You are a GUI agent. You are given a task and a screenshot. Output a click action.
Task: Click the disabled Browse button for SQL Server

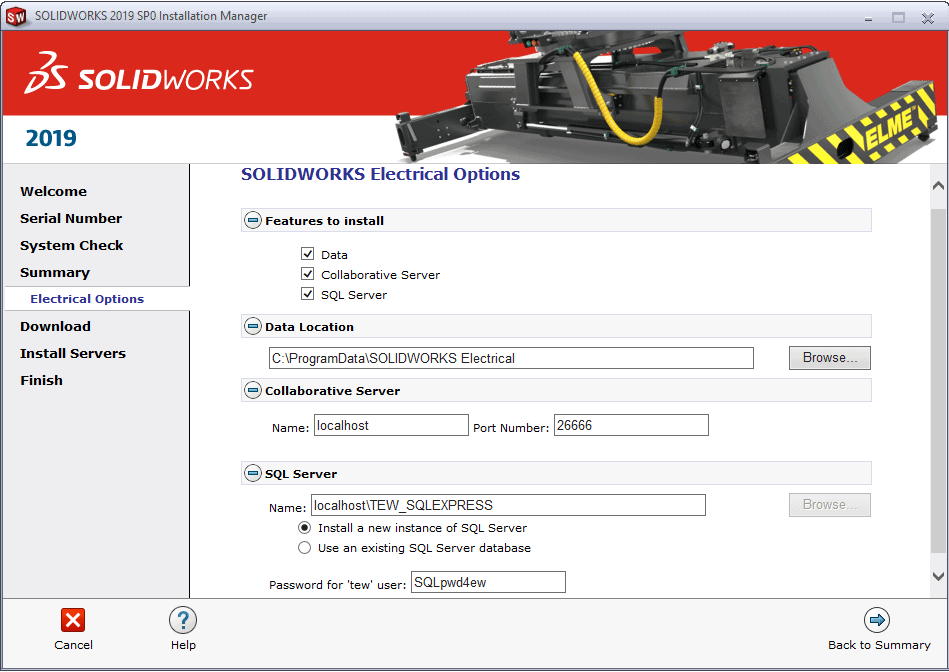pyautogui.click(x=830, y=505)
